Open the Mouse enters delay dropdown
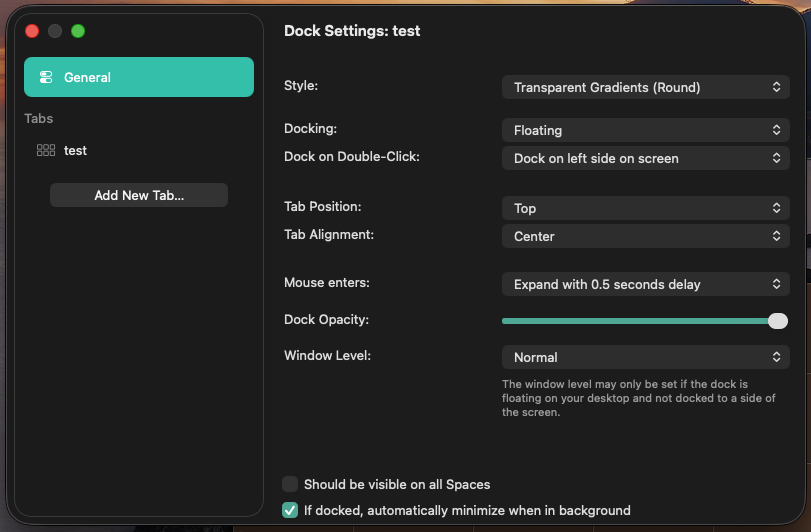The image size is (811, 532). (x=645, y=285)
